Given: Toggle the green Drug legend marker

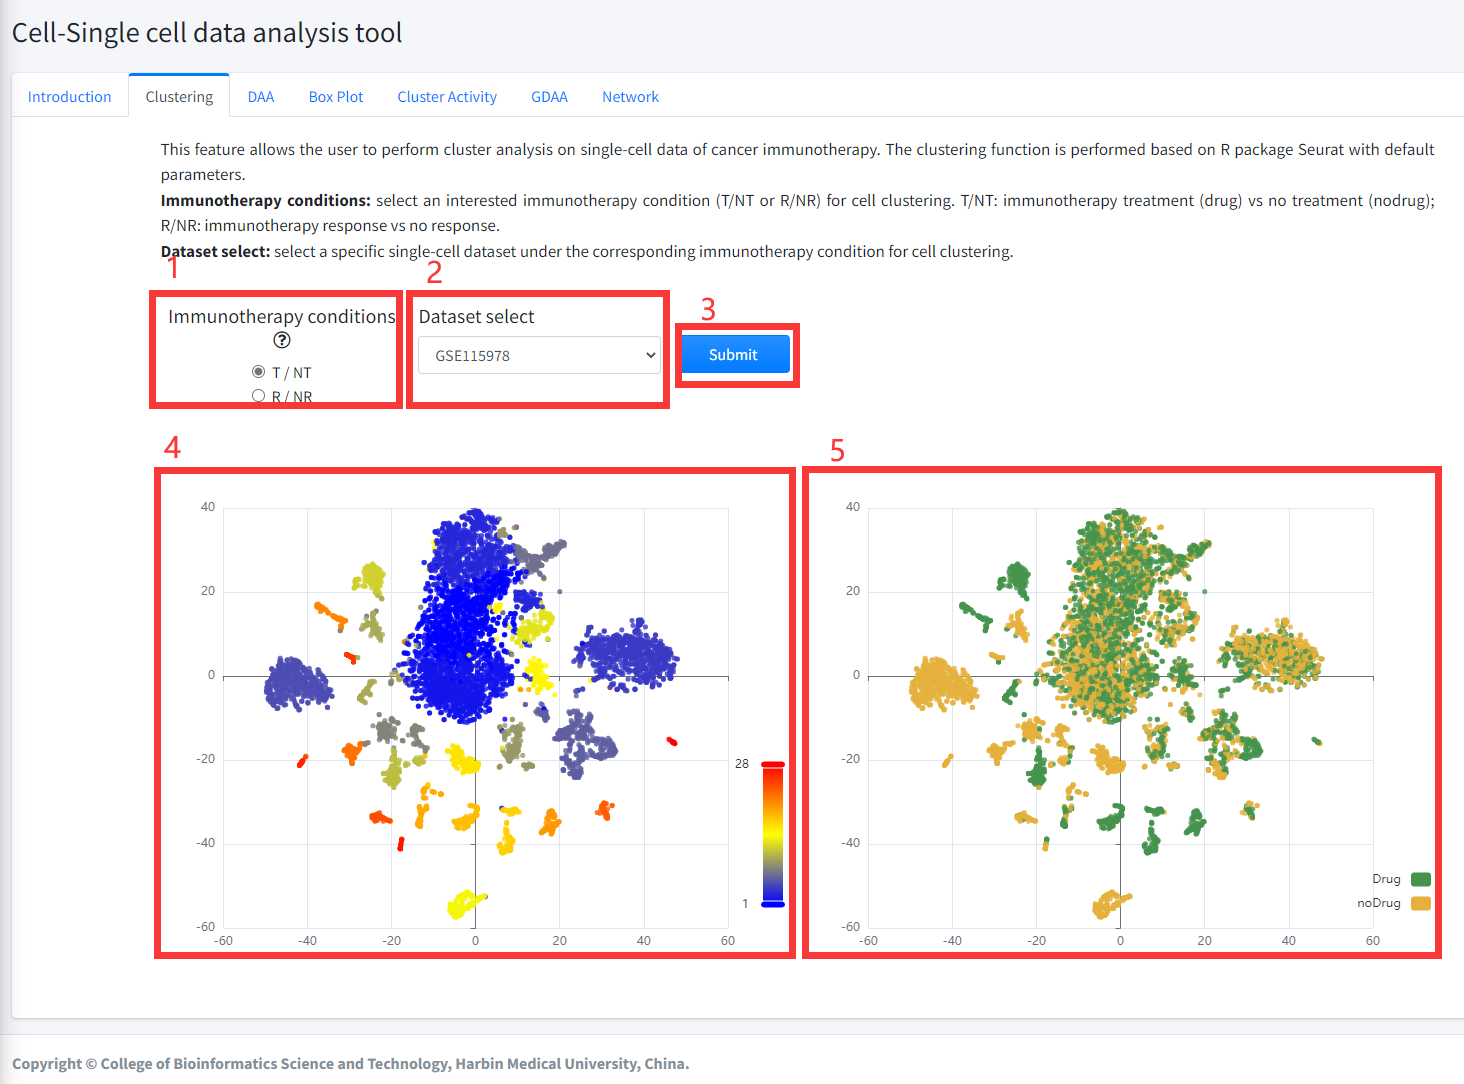Looking at the screenshot, I should click(1420, 879).
